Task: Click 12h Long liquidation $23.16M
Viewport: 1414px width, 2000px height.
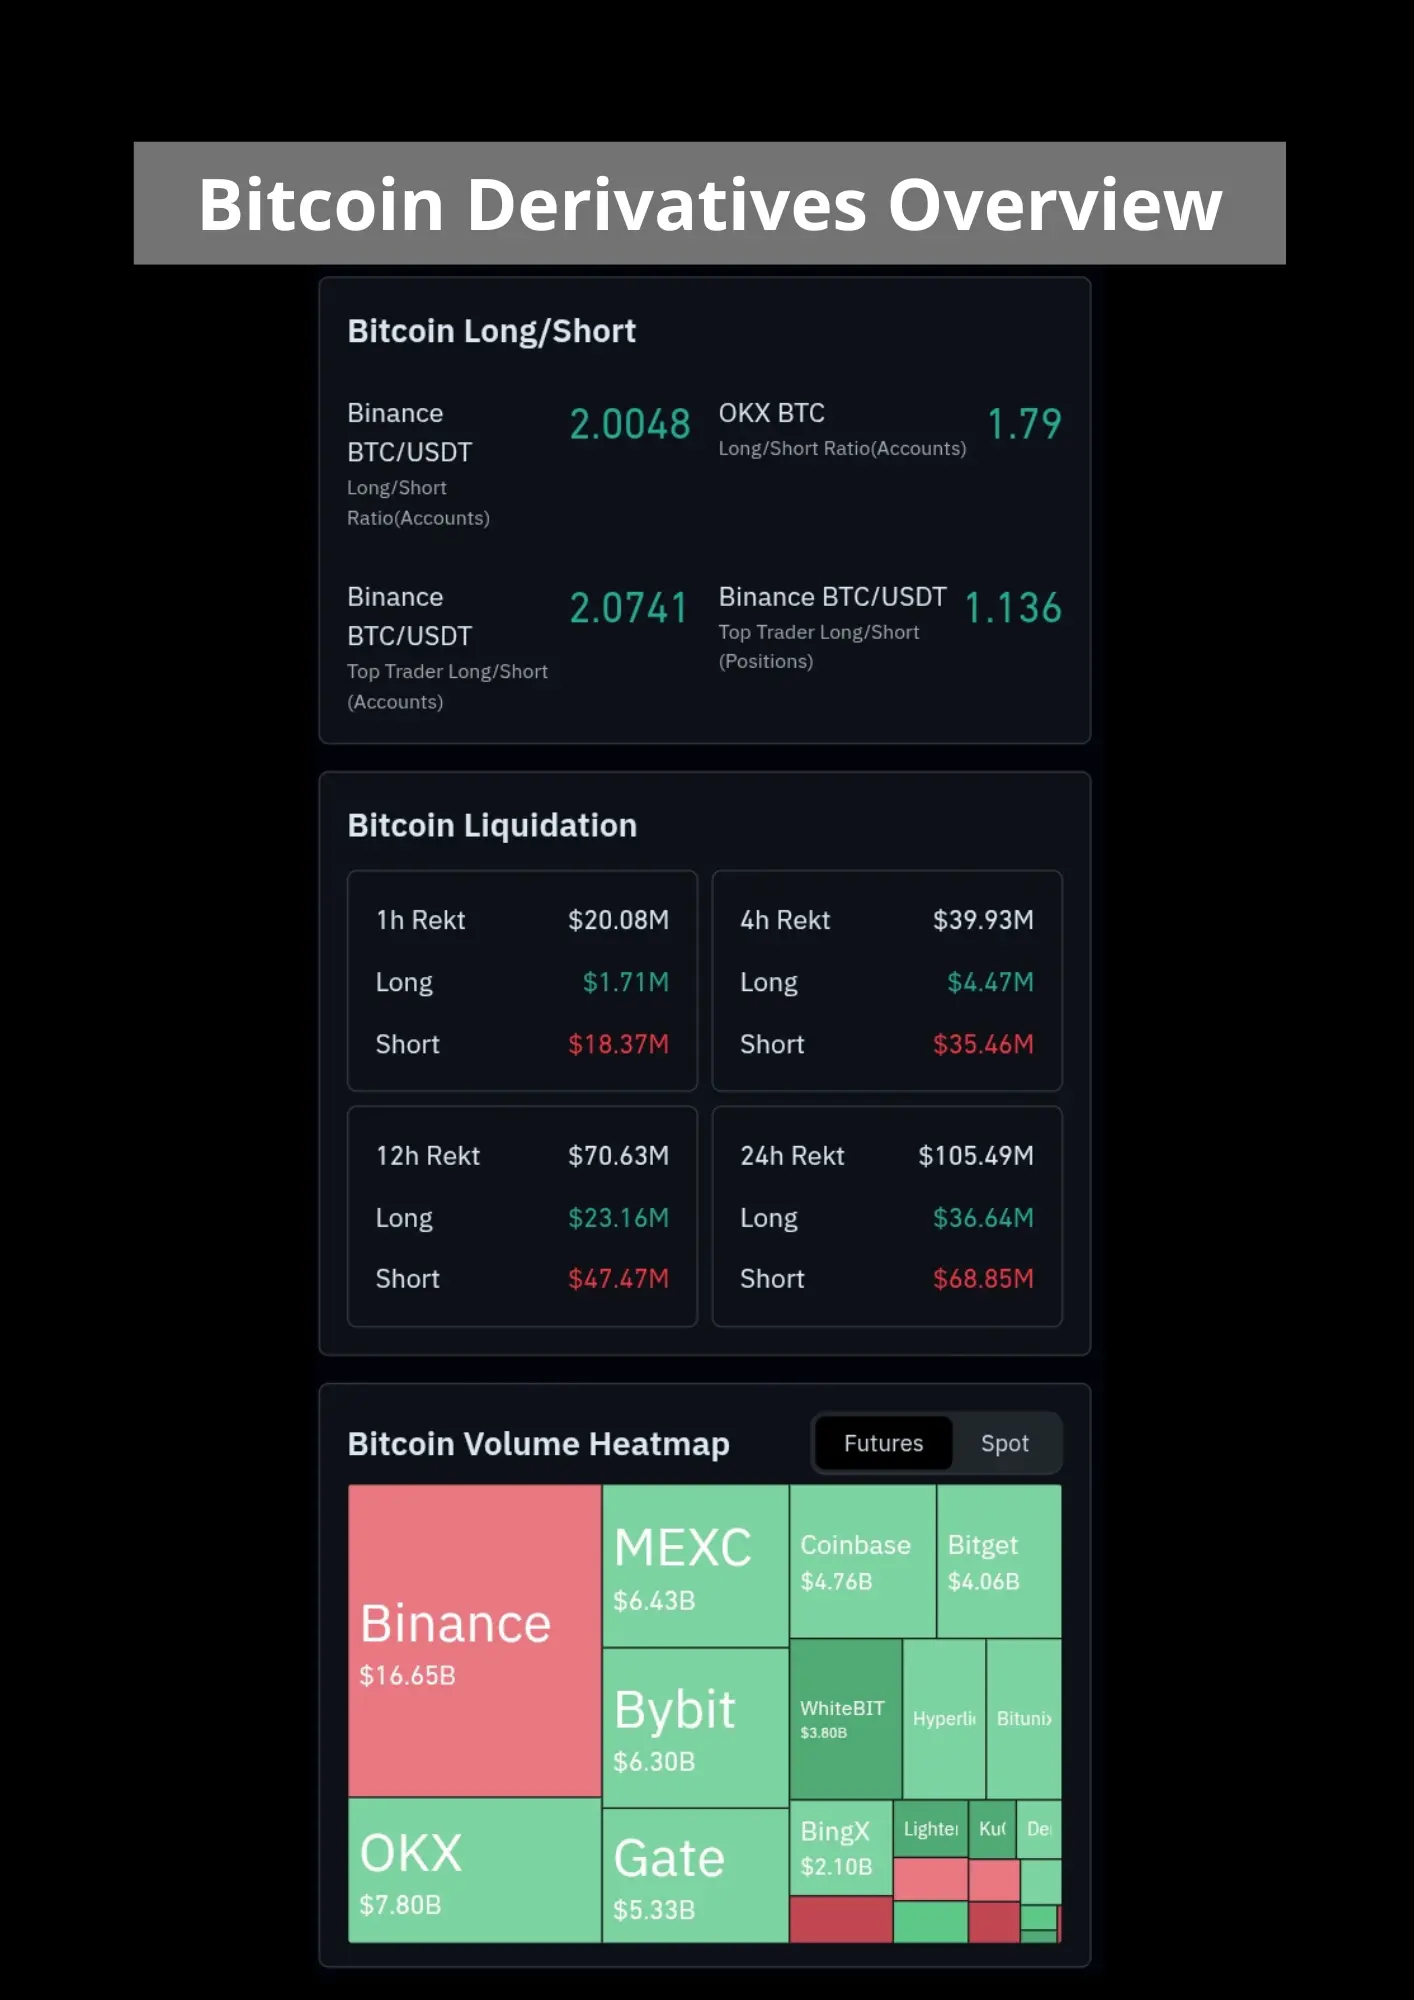Action: coord(618,1218)
